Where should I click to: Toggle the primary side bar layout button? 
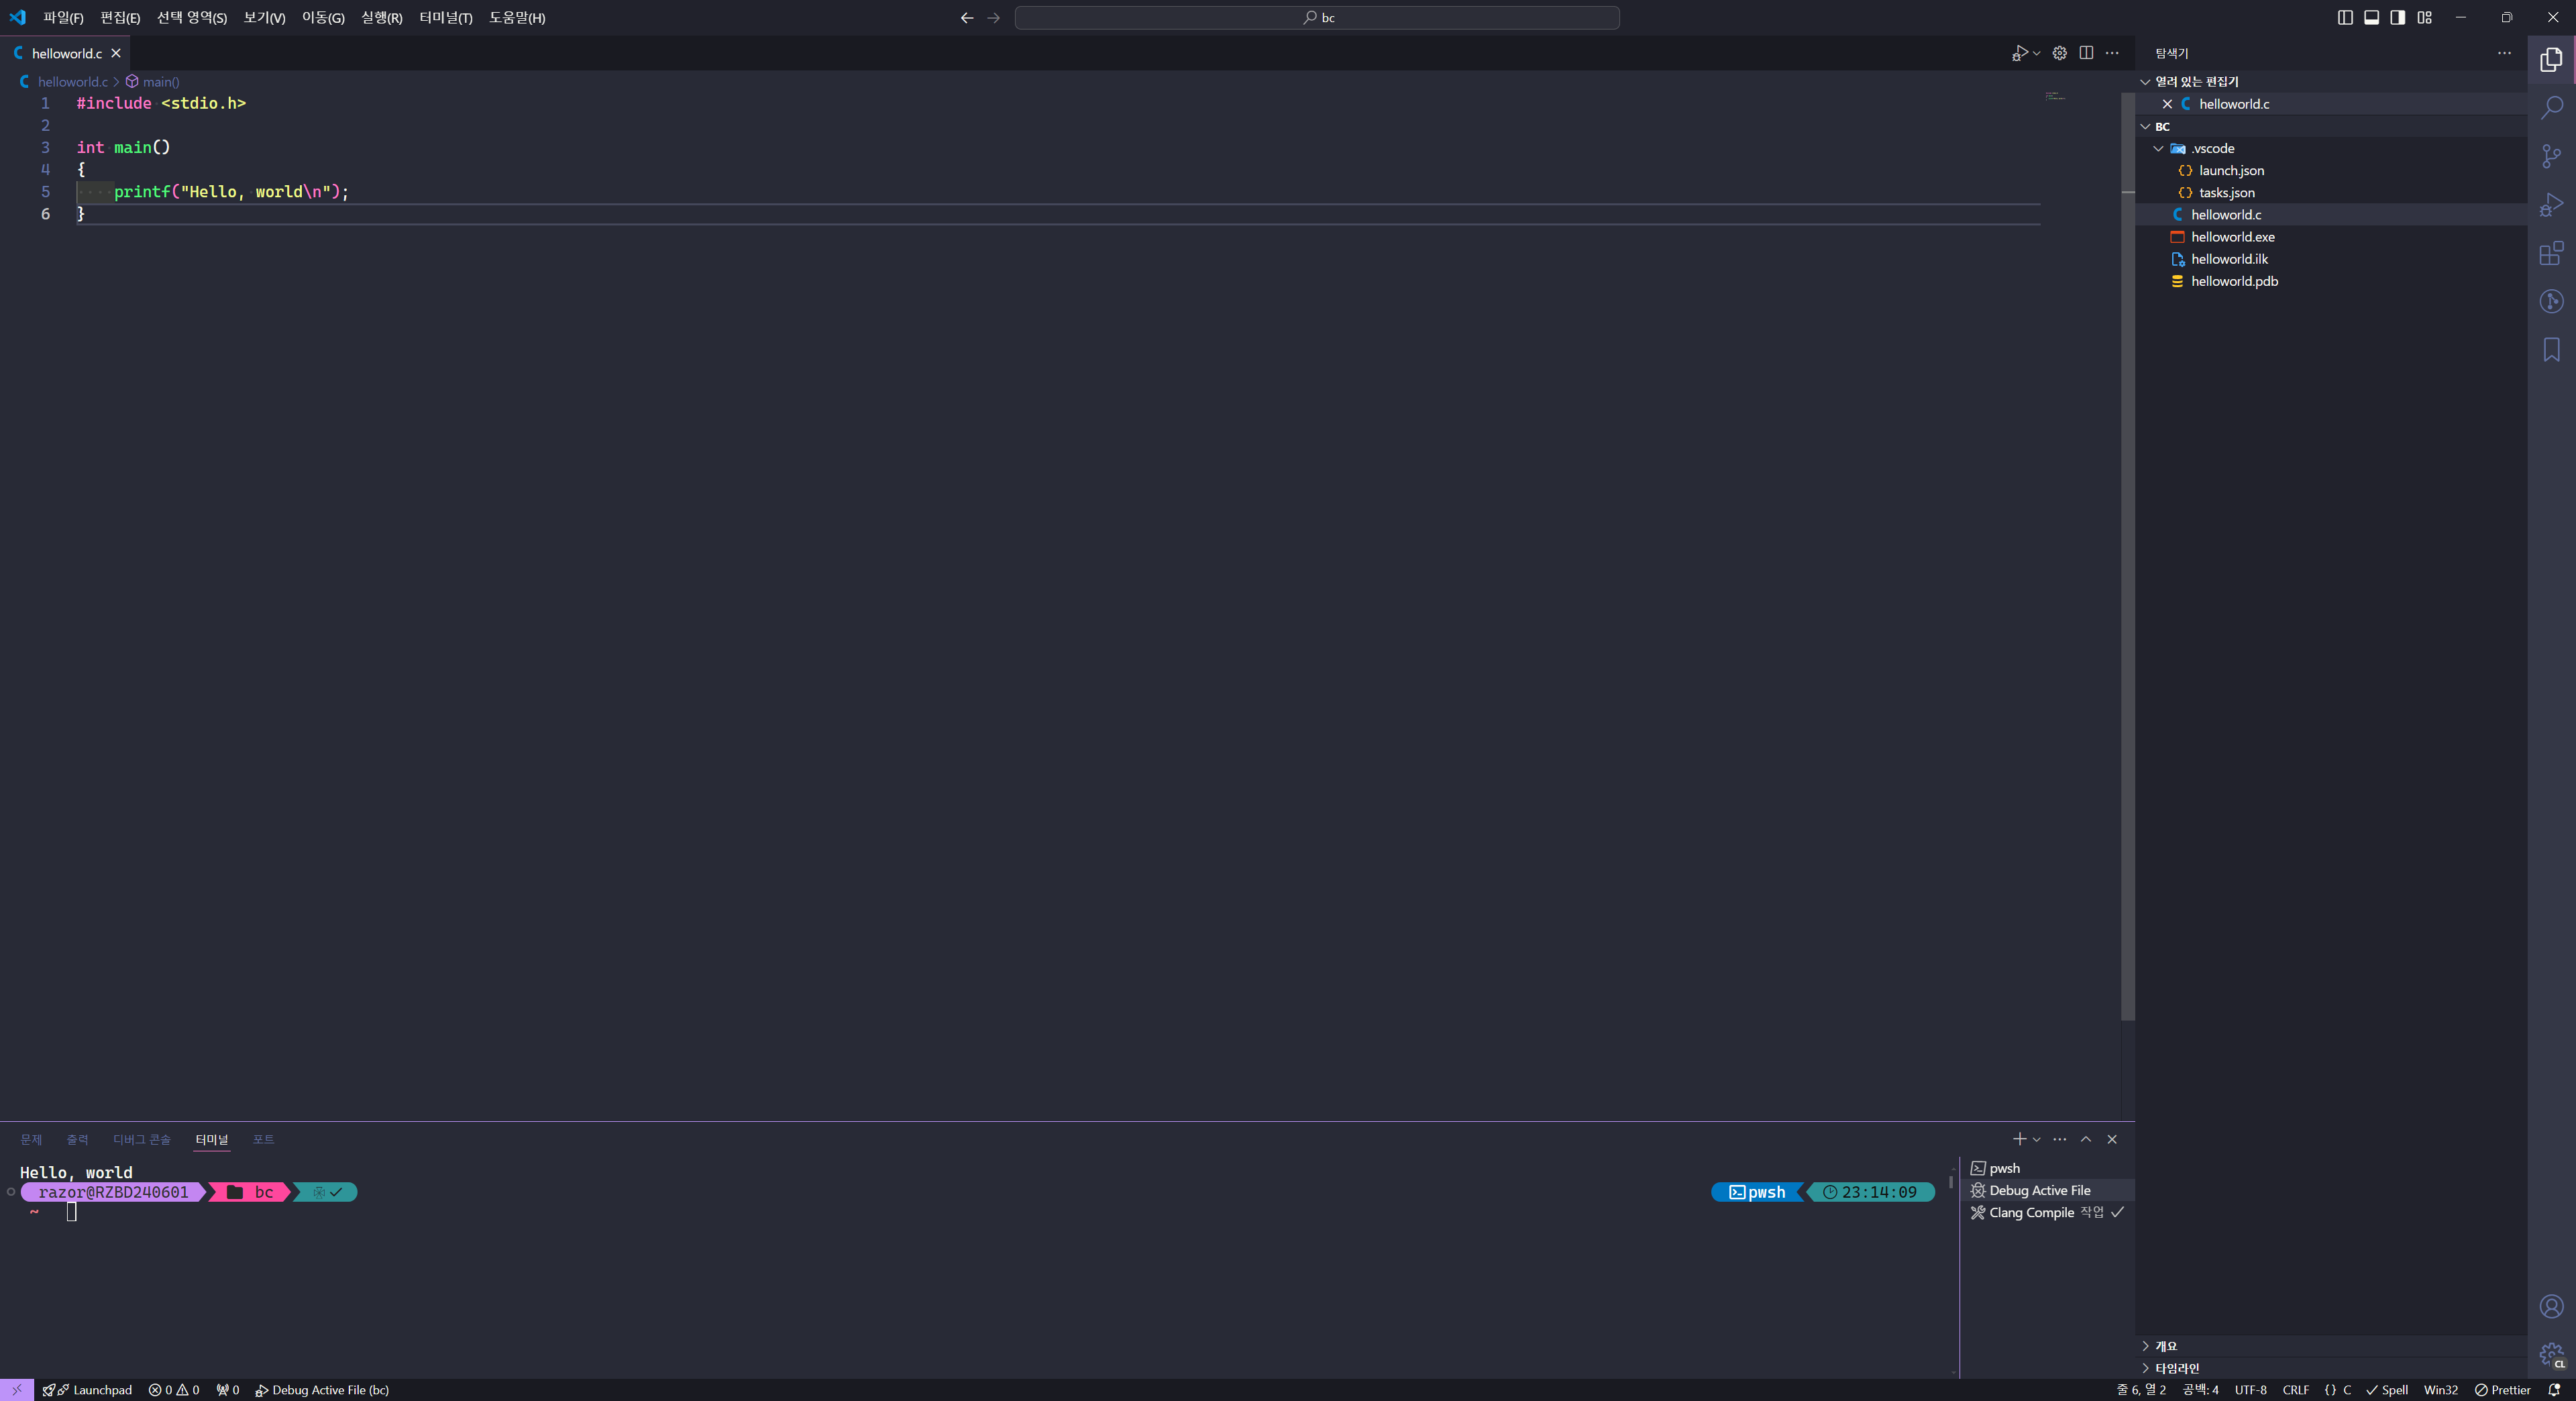click(2344, 17)
